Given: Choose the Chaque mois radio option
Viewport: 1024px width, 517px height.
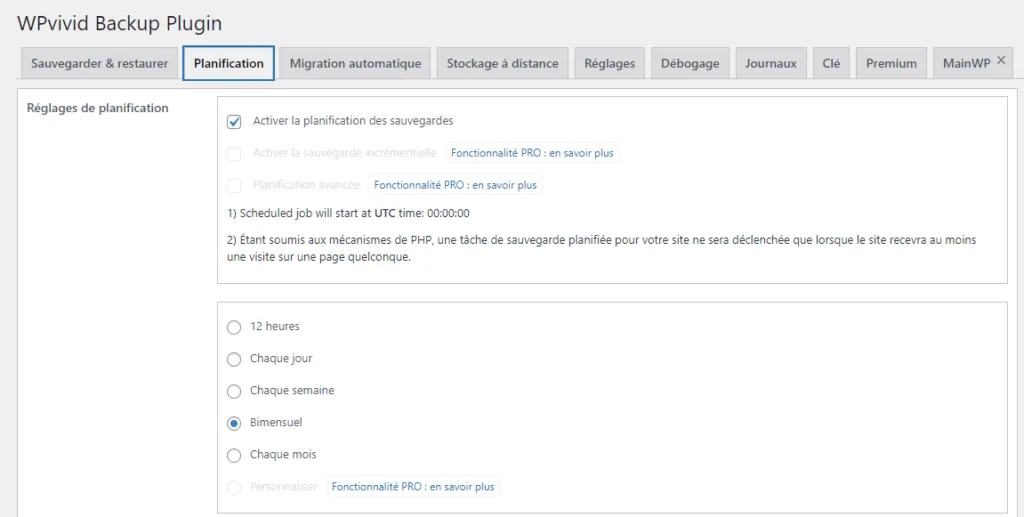Looking at the screenshot, I should [234, 455].
